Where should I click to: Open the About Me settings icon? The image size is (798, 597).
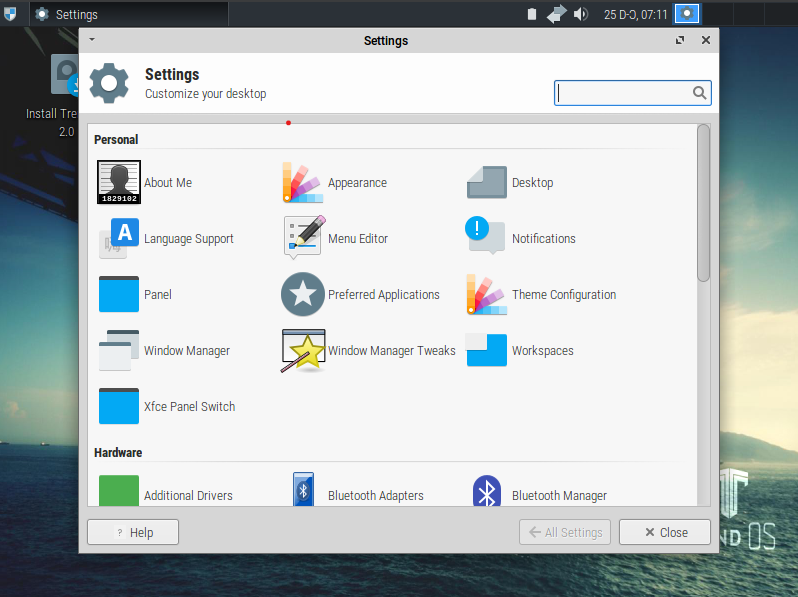tap(119, 183)
